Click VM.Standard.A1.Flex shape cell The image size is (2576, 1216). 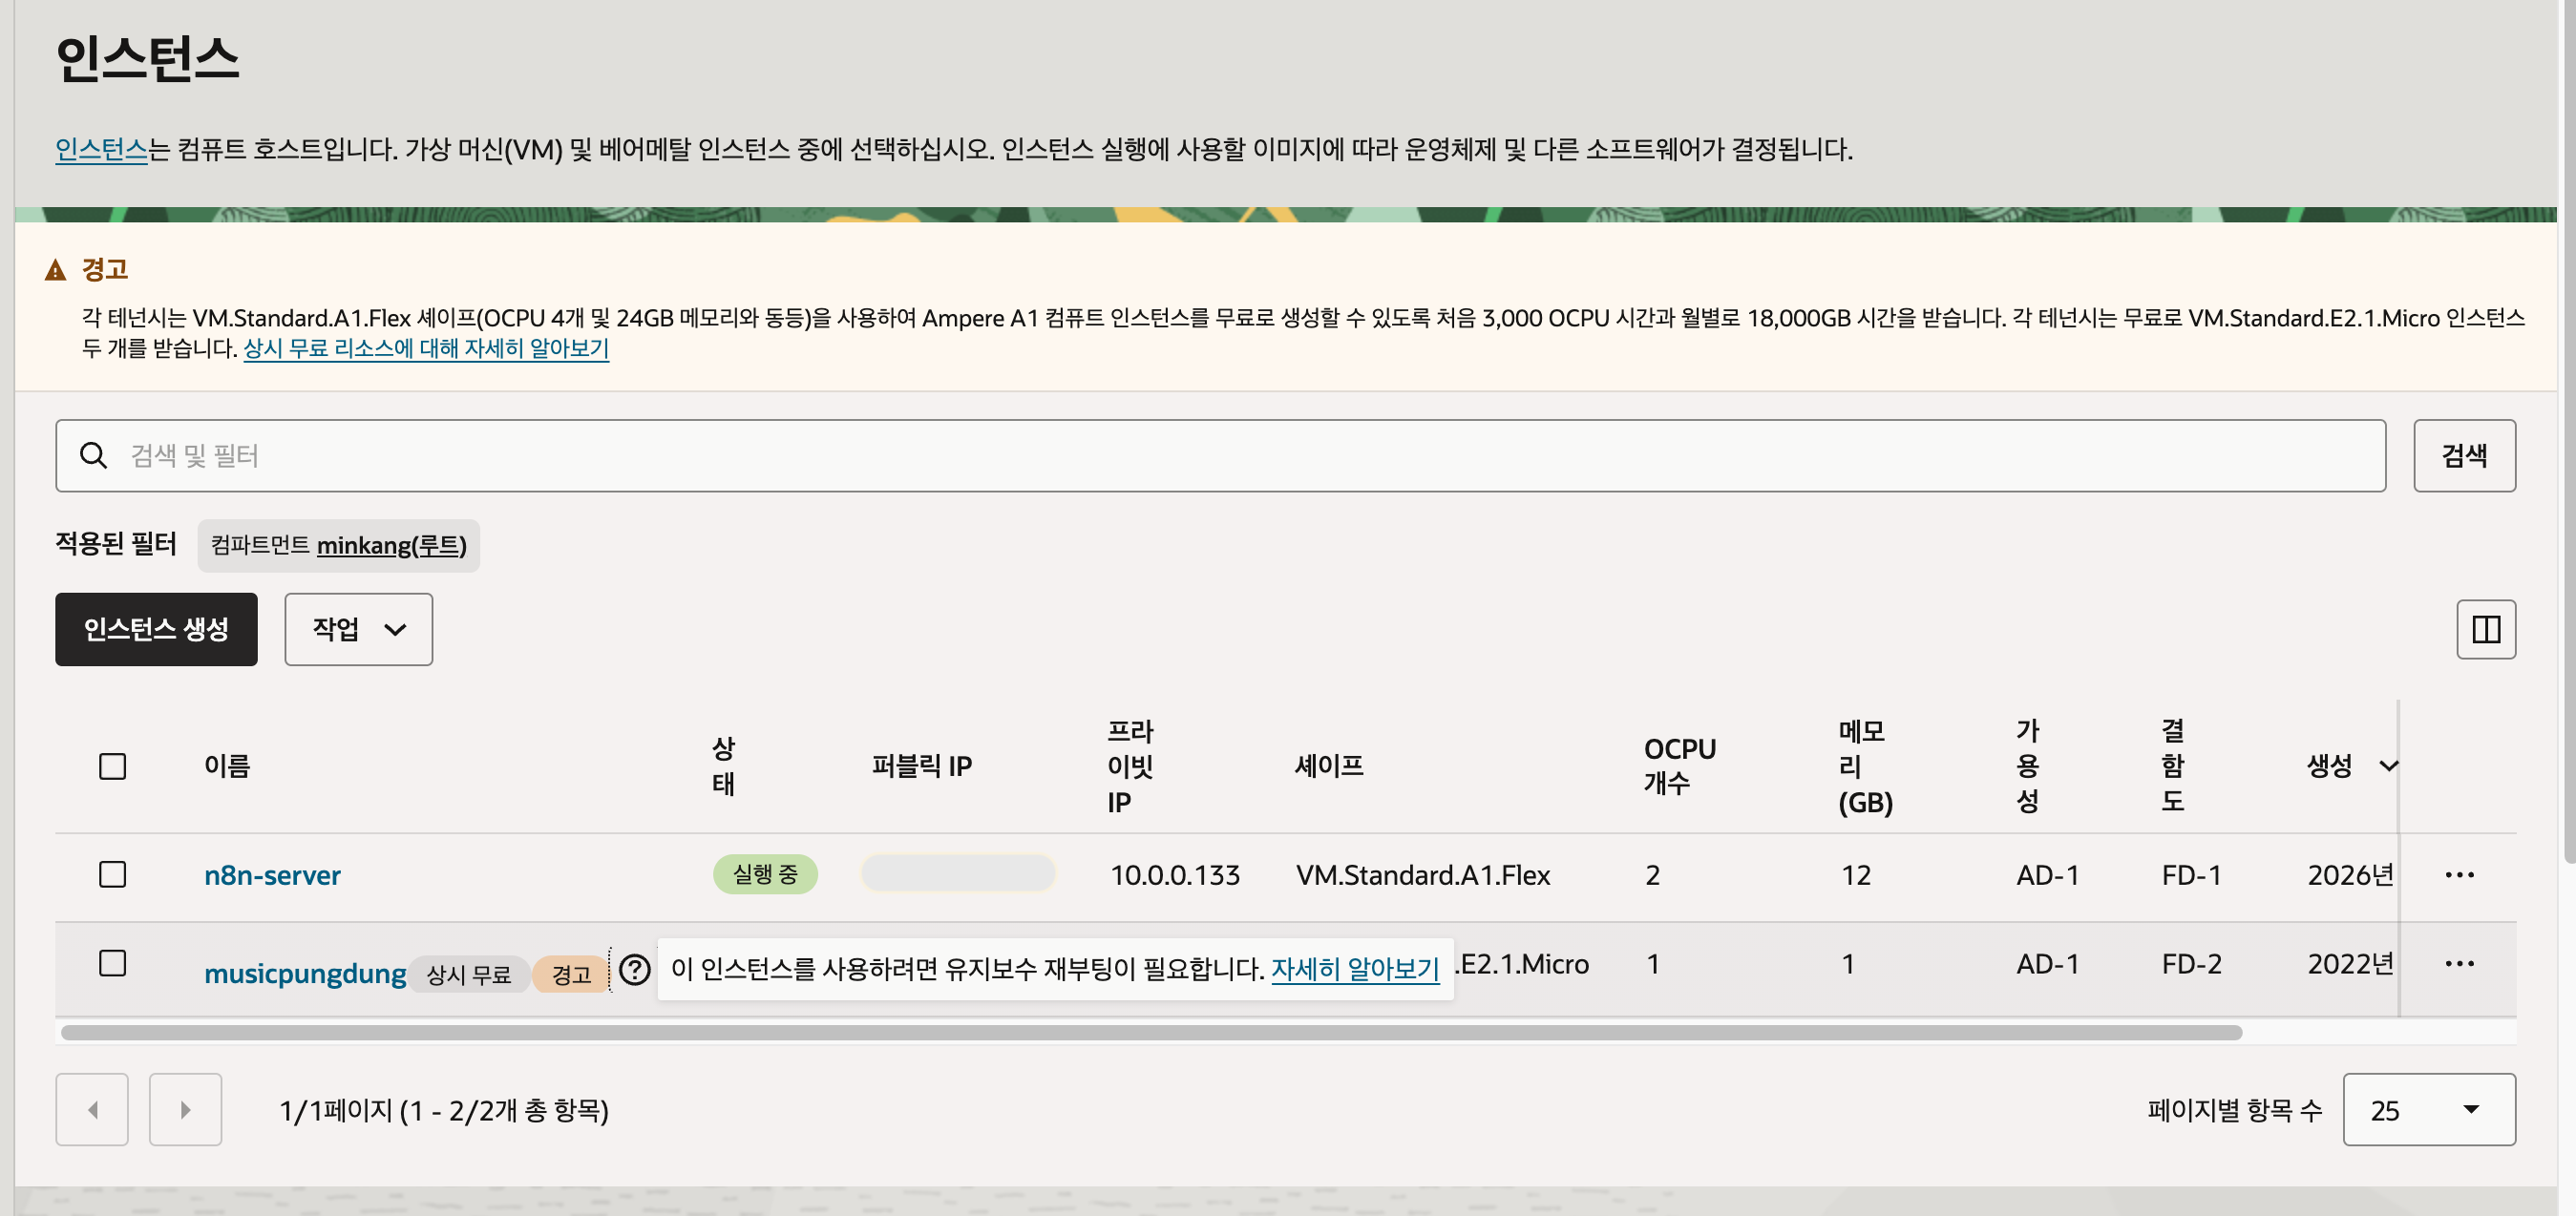pyautogui.click(x=1423, y=875)
